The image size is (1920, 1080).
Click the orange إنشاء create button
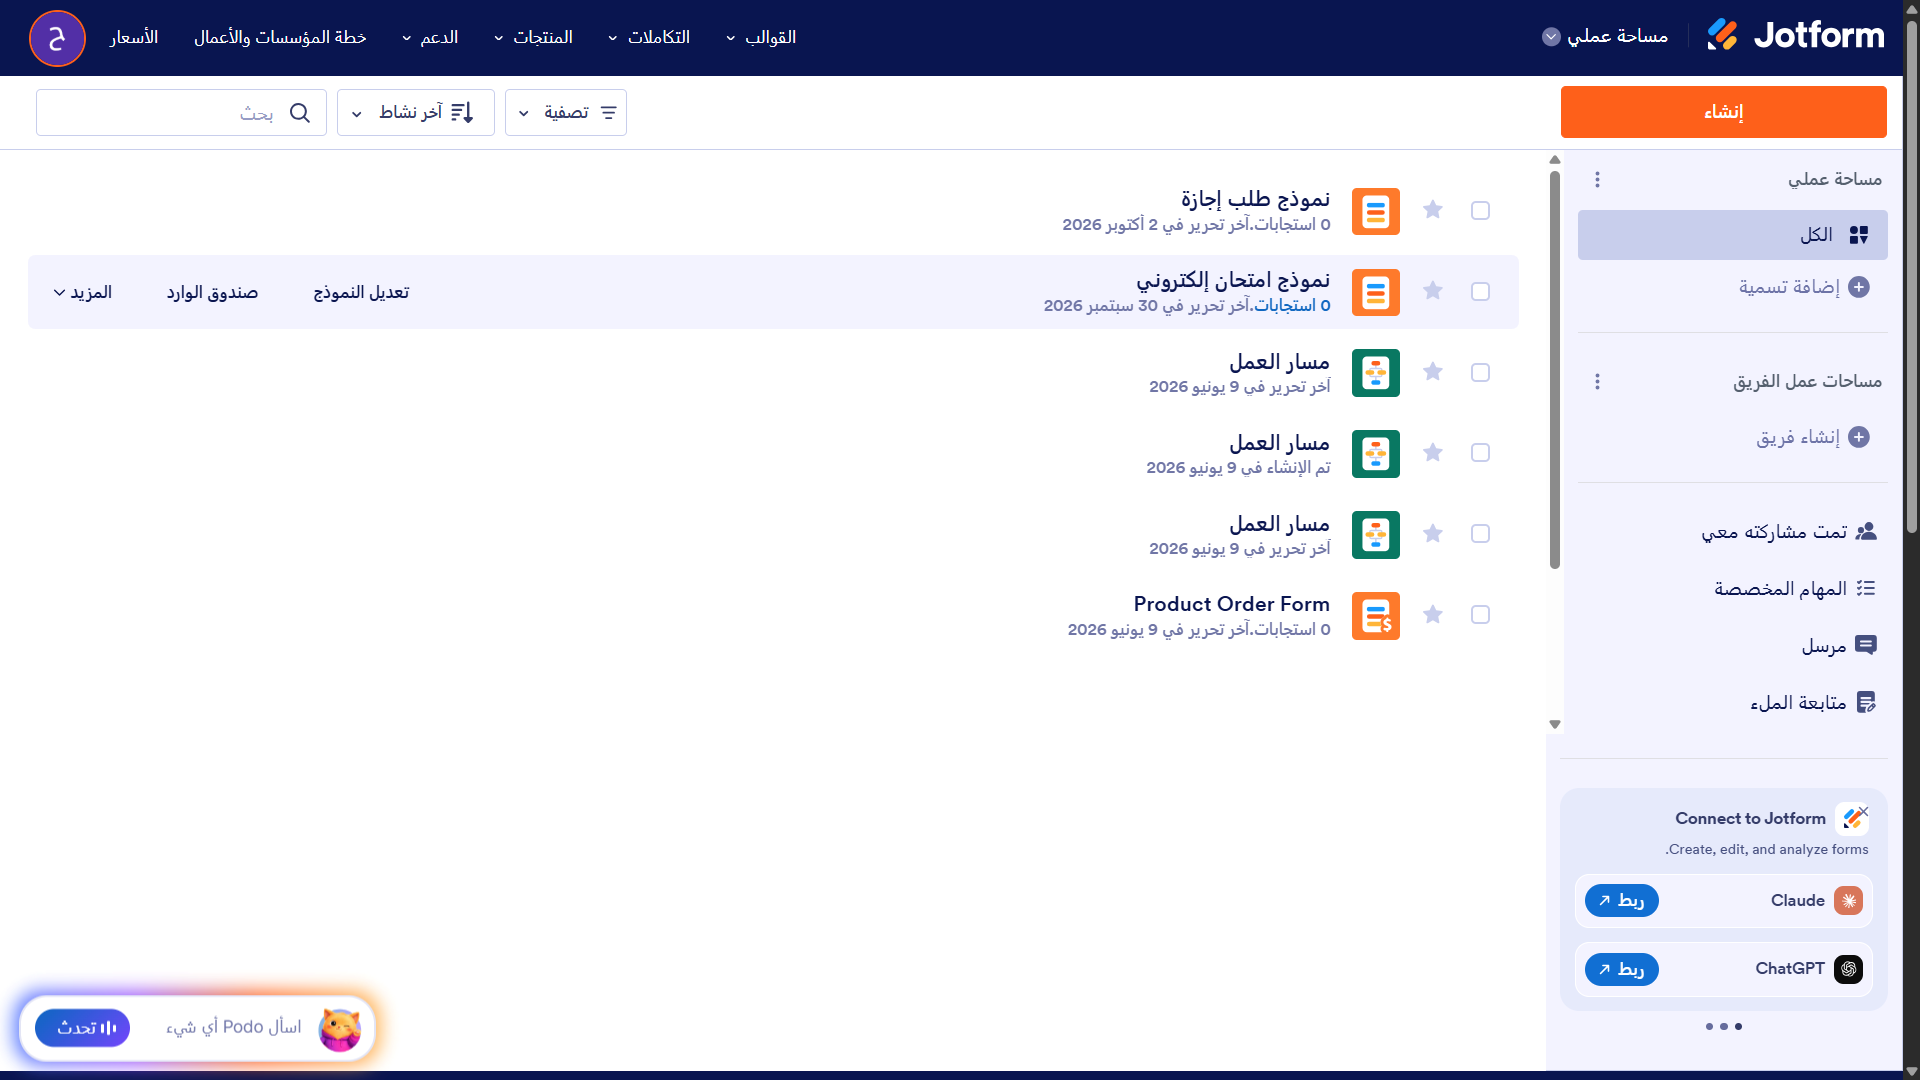point(1723,112)
